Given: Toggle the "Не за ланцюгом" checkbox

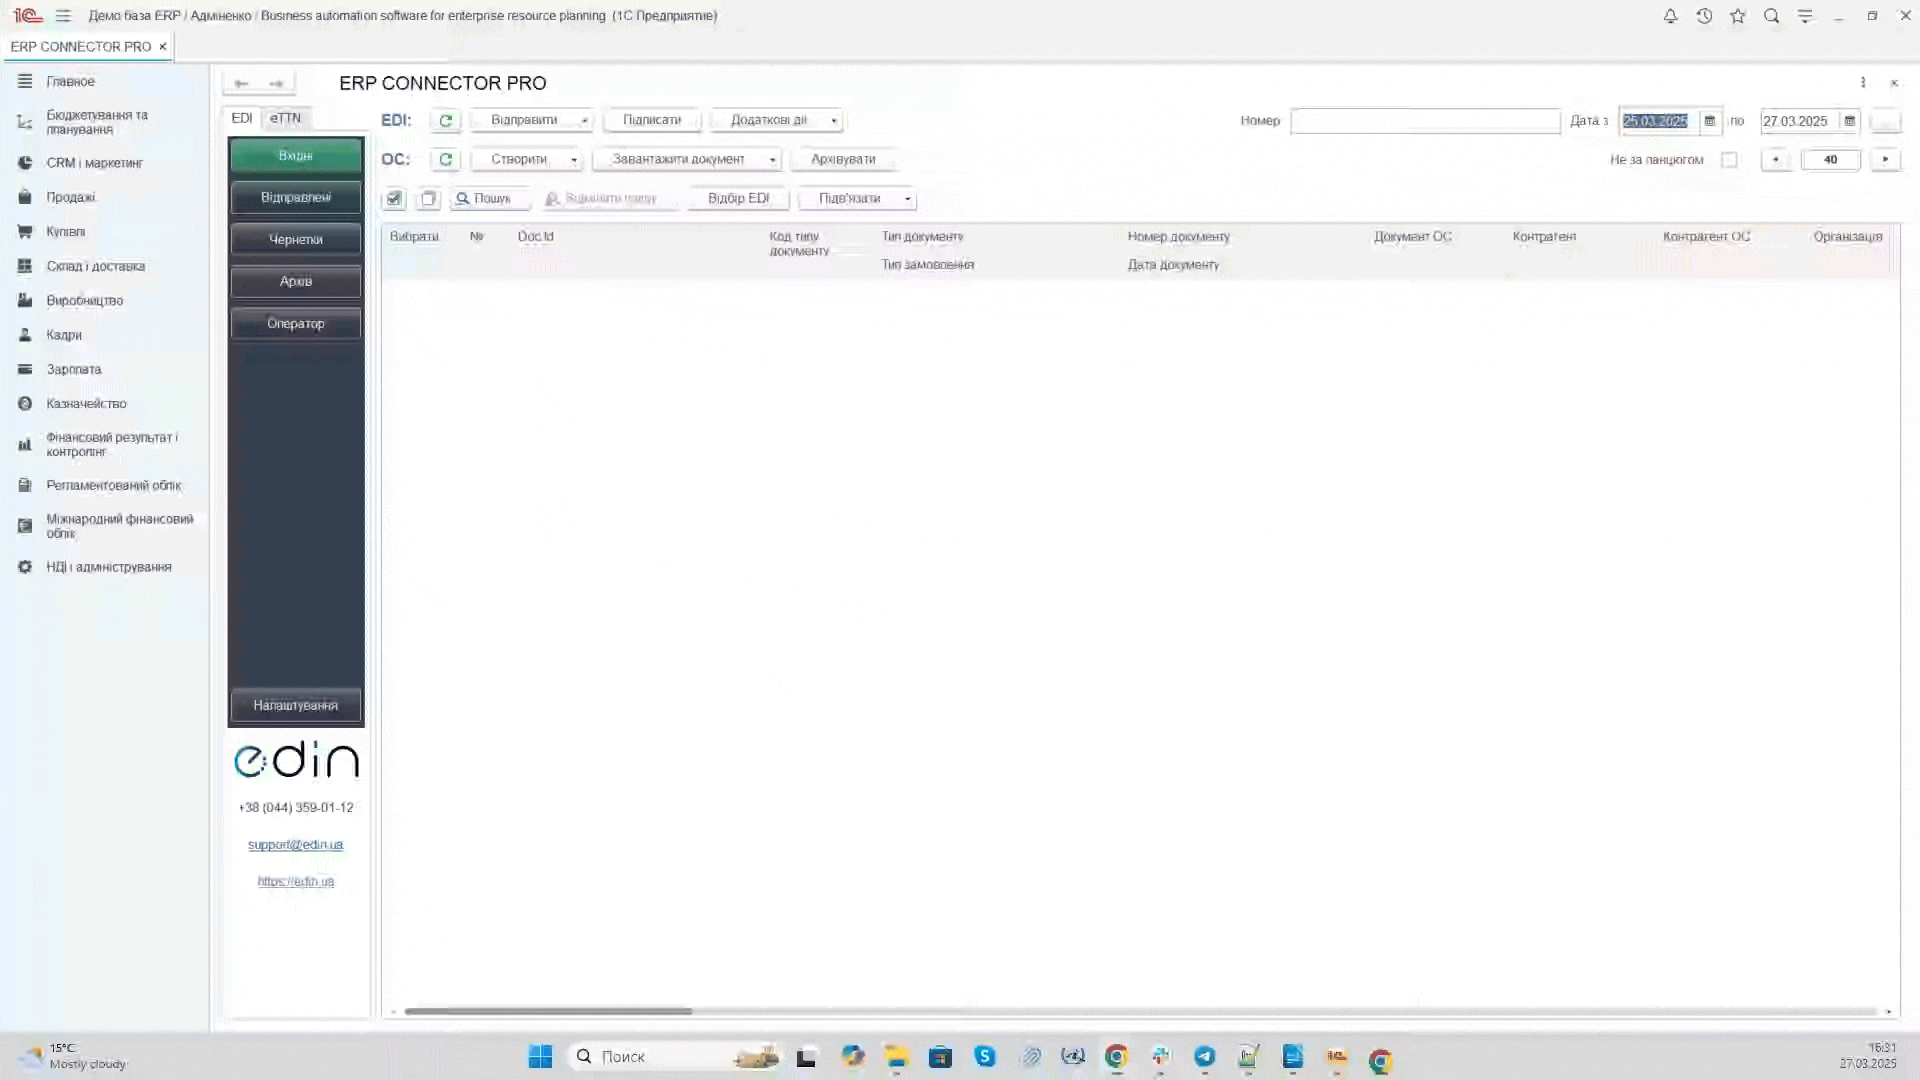Looking at the screenshot, I should click(1729, 160).
